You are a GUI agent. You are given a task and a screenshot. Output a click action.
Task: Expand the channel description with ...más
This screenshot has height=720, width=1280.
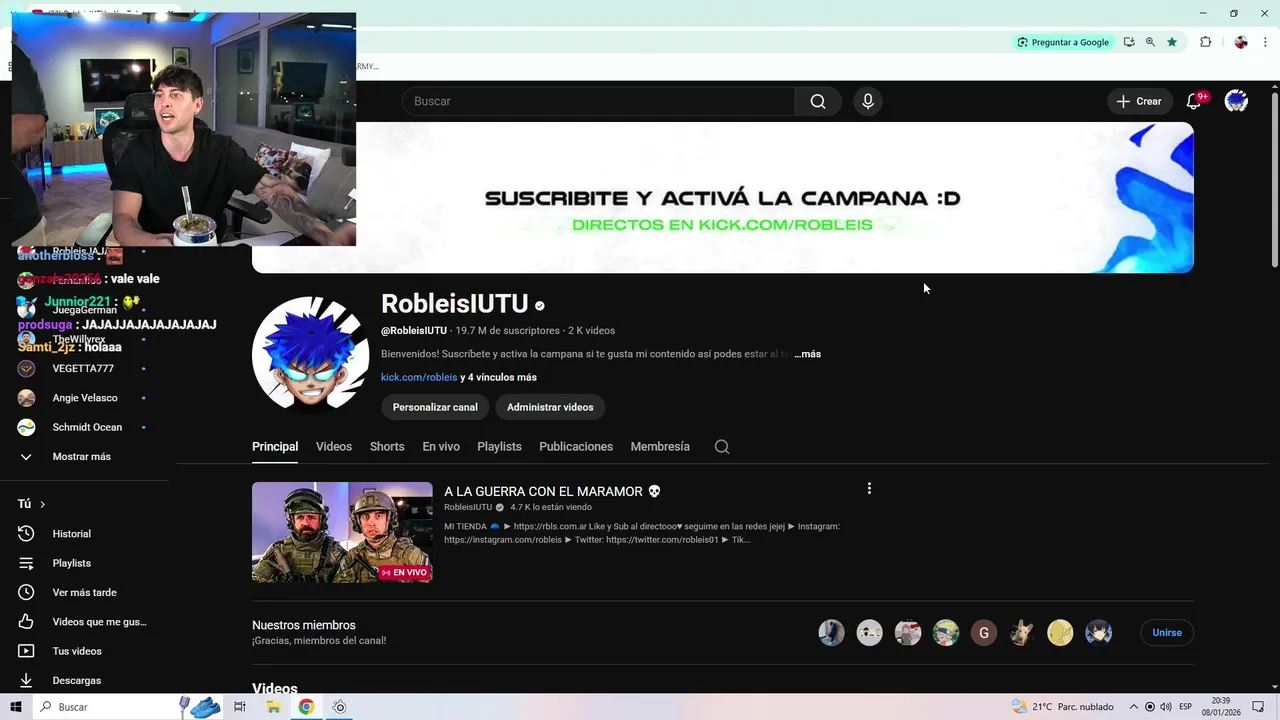(x=807, y=354)
